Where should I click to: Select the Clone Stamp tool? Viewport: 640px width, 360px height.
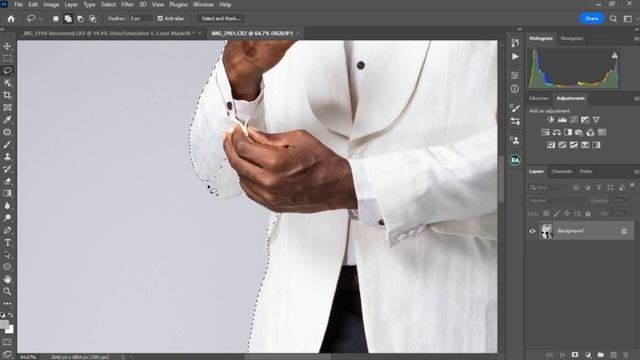point(7,156)
